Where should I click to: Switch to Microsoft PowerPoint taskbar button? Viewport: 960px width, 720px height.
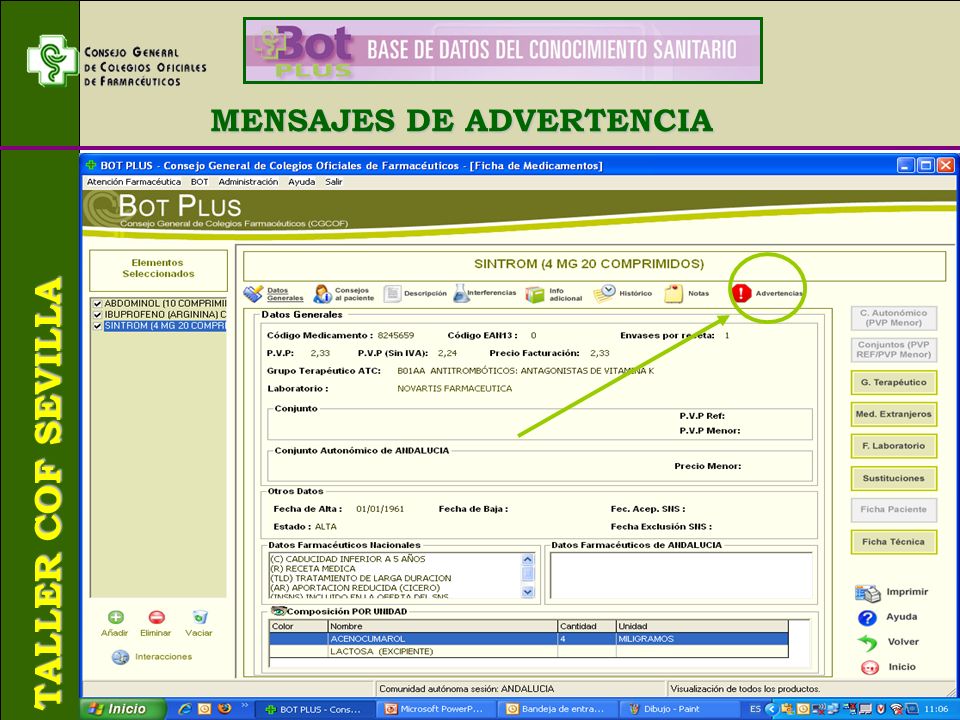[435, 709]
